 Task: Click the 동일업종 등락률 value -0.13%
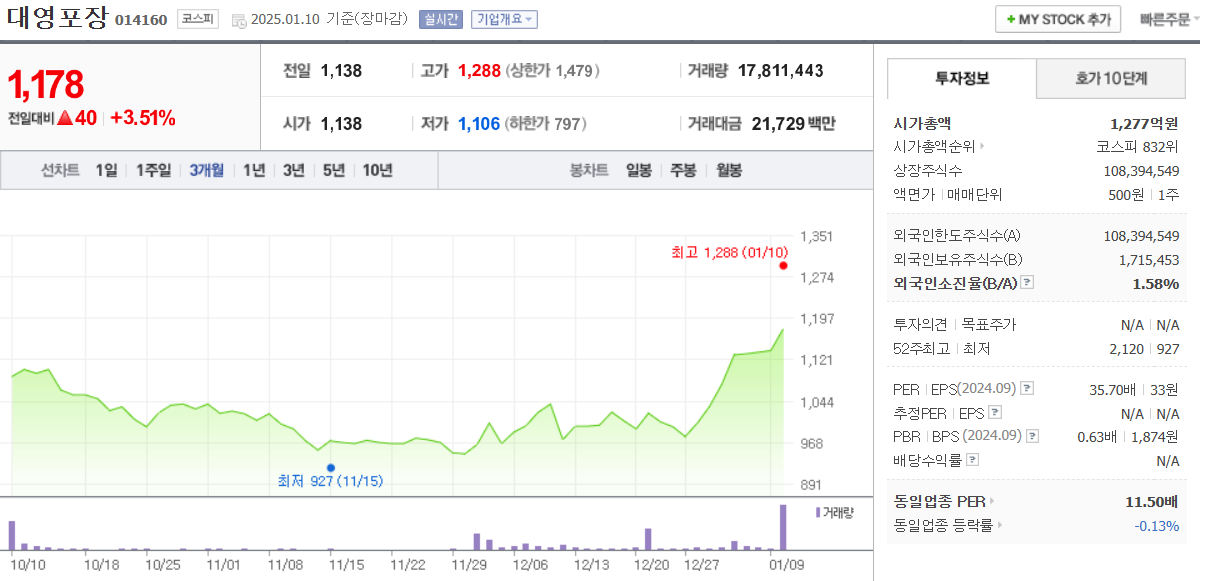[x=1157, y=525]
